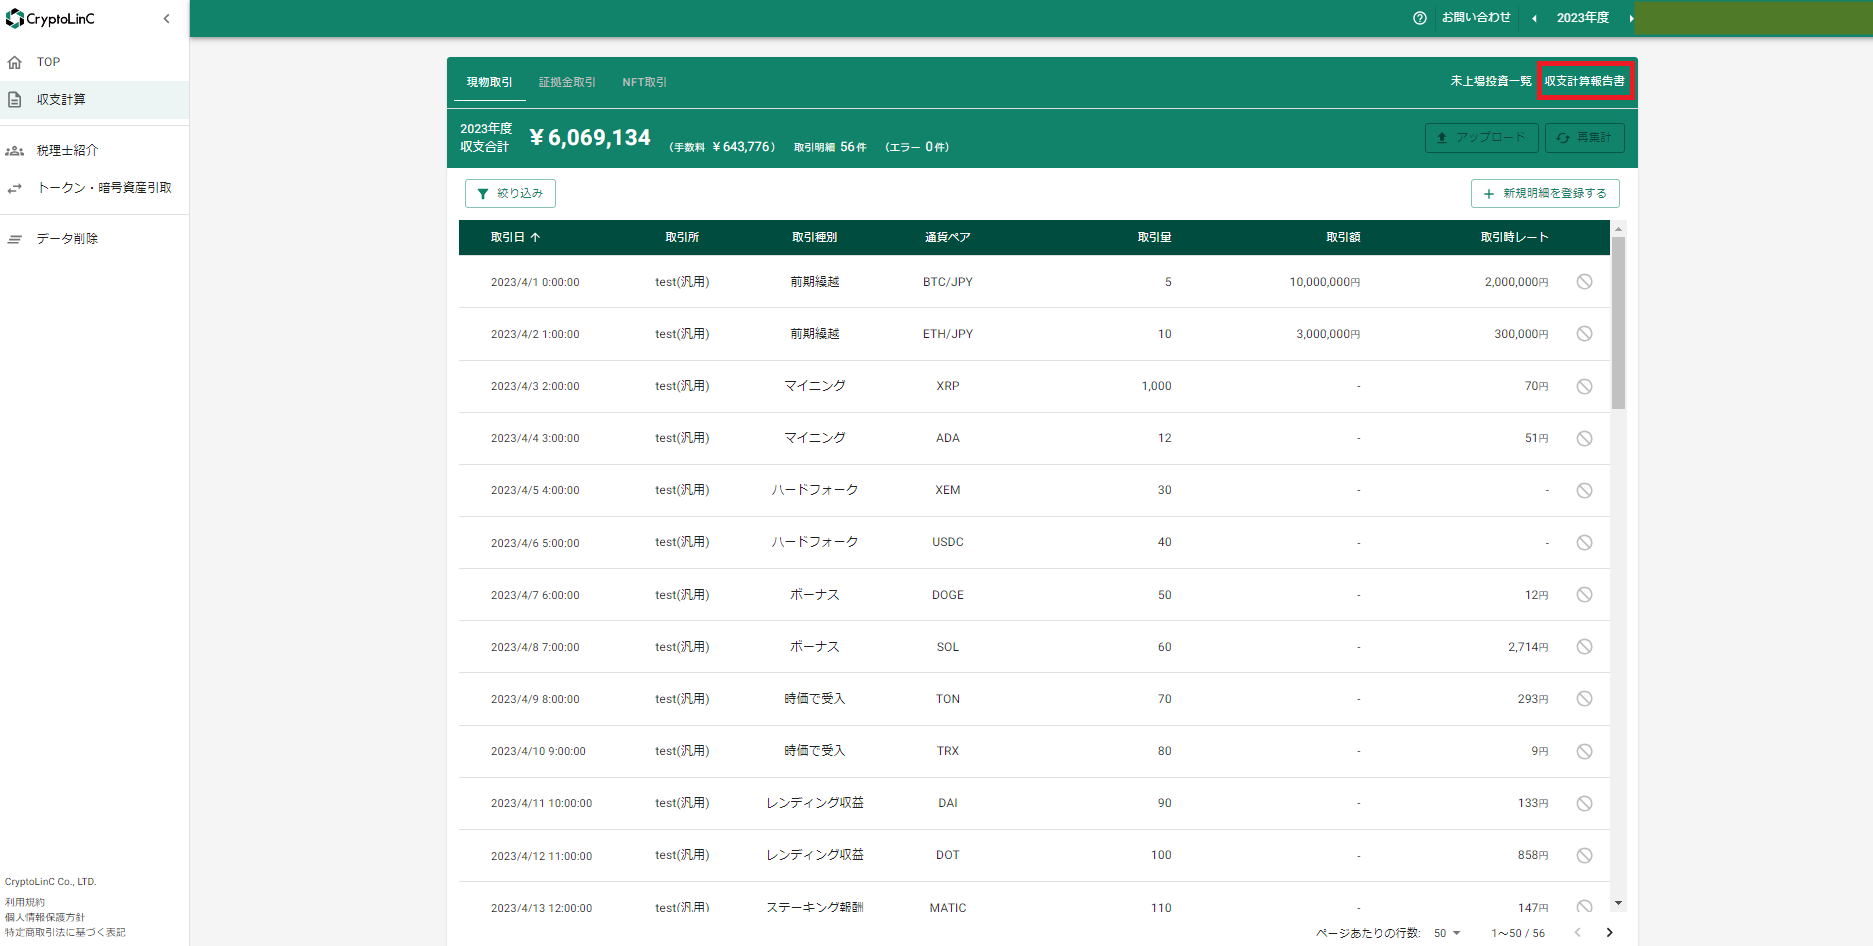Click the table vertical scrollbar thumb
The image size is (1873, 946).
[x=1618, y=323]
